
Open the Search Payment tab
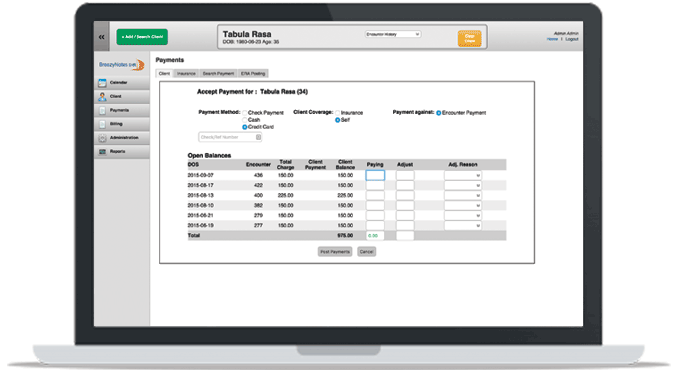click(218, 74)
